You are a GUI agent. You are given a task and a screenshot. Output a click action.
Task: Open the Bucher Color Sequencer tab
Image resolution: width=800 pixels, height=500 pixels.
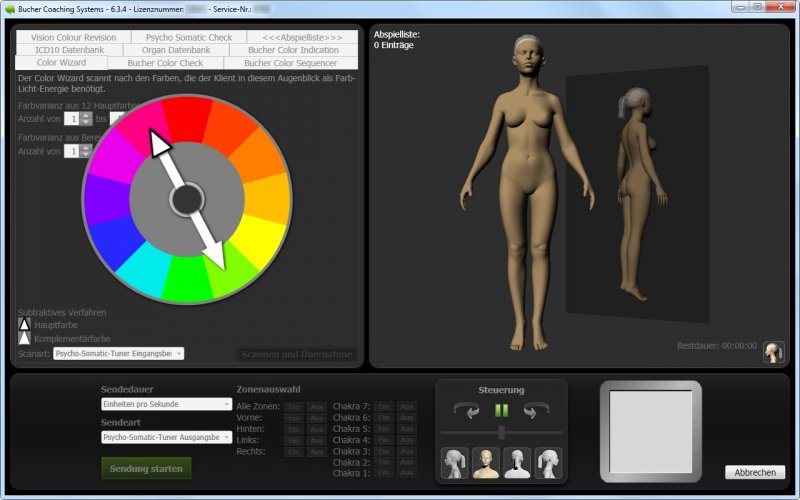coord(290,63)
